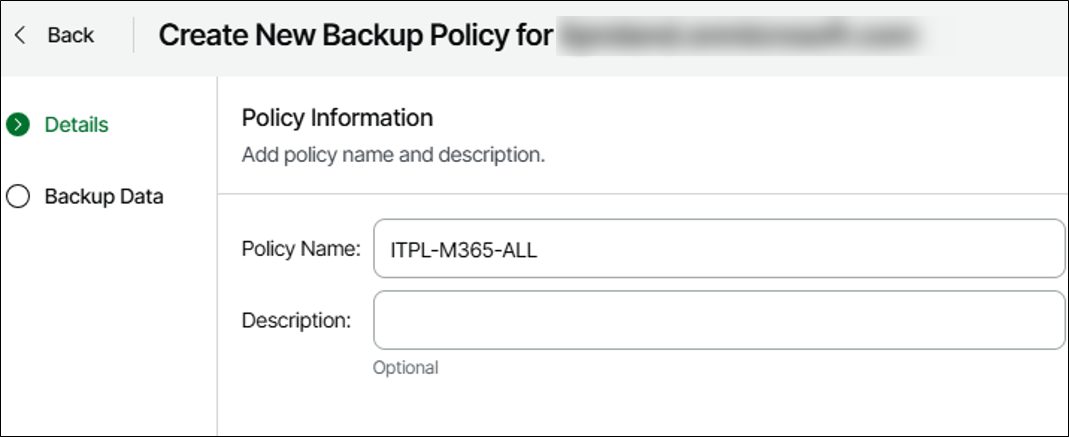
Task: Click the ITPL-M365-ALL text in the field
Action: 464,250
